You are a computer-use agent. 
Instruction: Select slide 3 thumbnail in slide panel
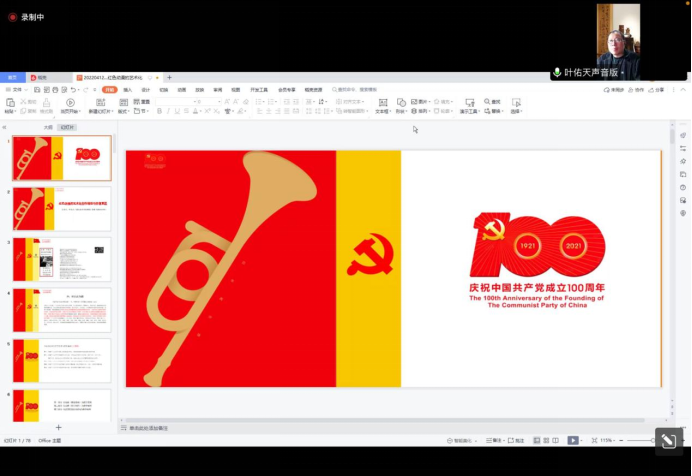(61, 259)
